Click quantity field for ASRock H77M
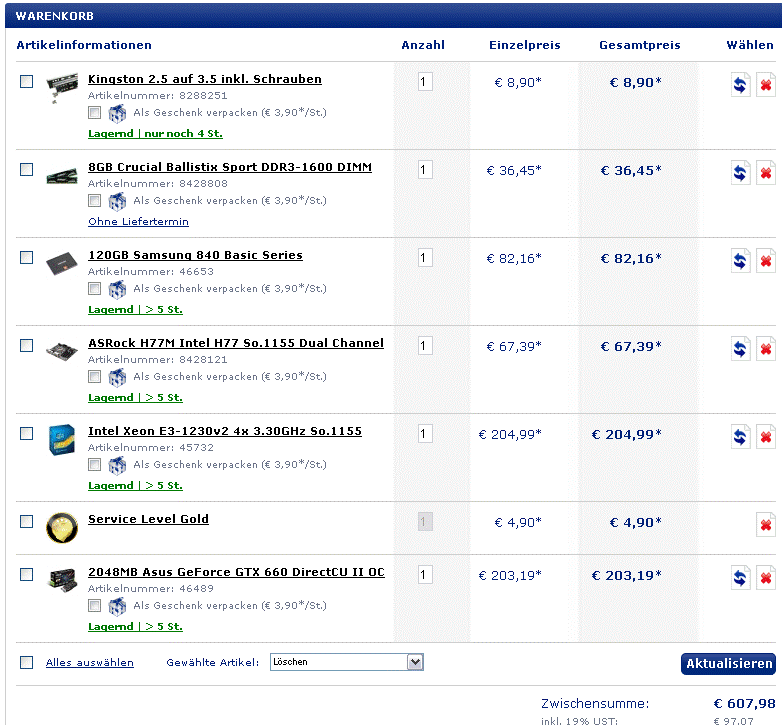This screenshot has width=782, height=725. click(425, 346)
